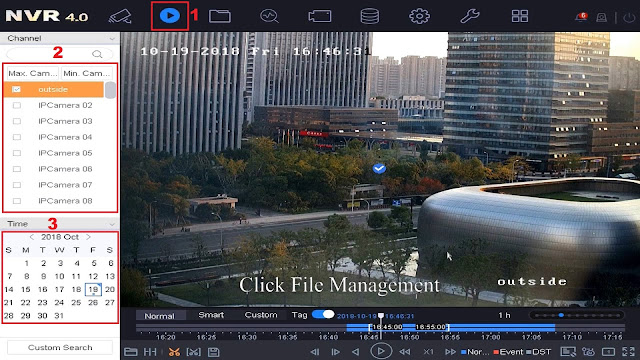Screen dimensions: 640x360
Task: Step to next frame
Action: point(335,352)
